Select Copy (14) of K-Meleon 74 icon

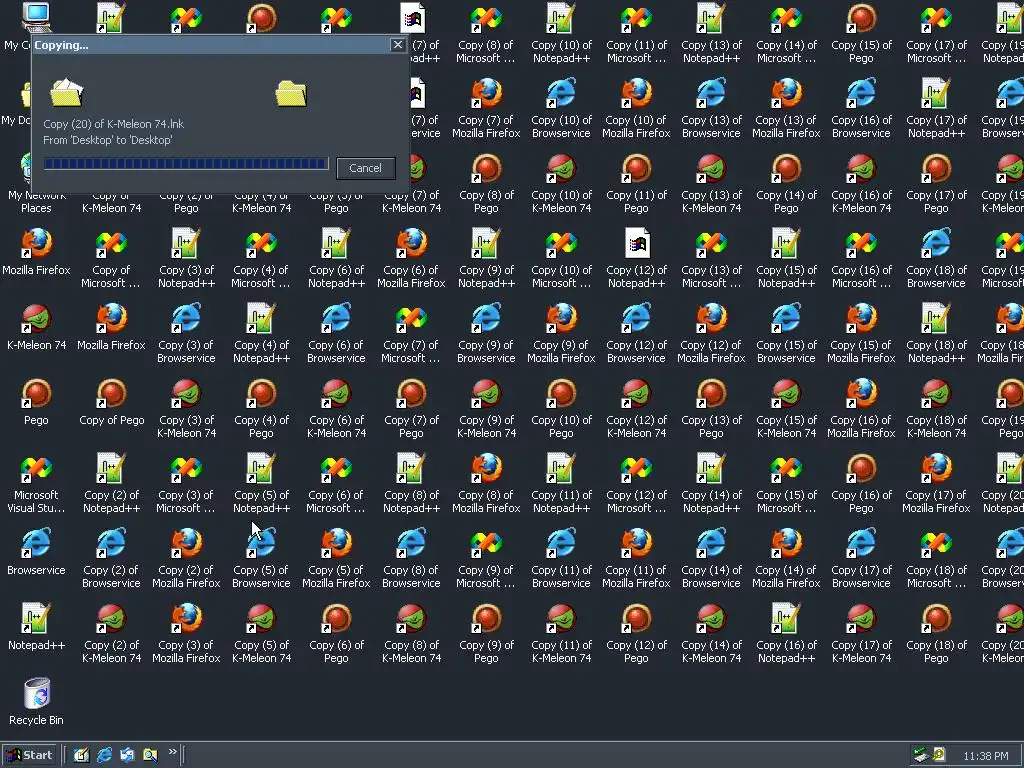coord(711,618)
